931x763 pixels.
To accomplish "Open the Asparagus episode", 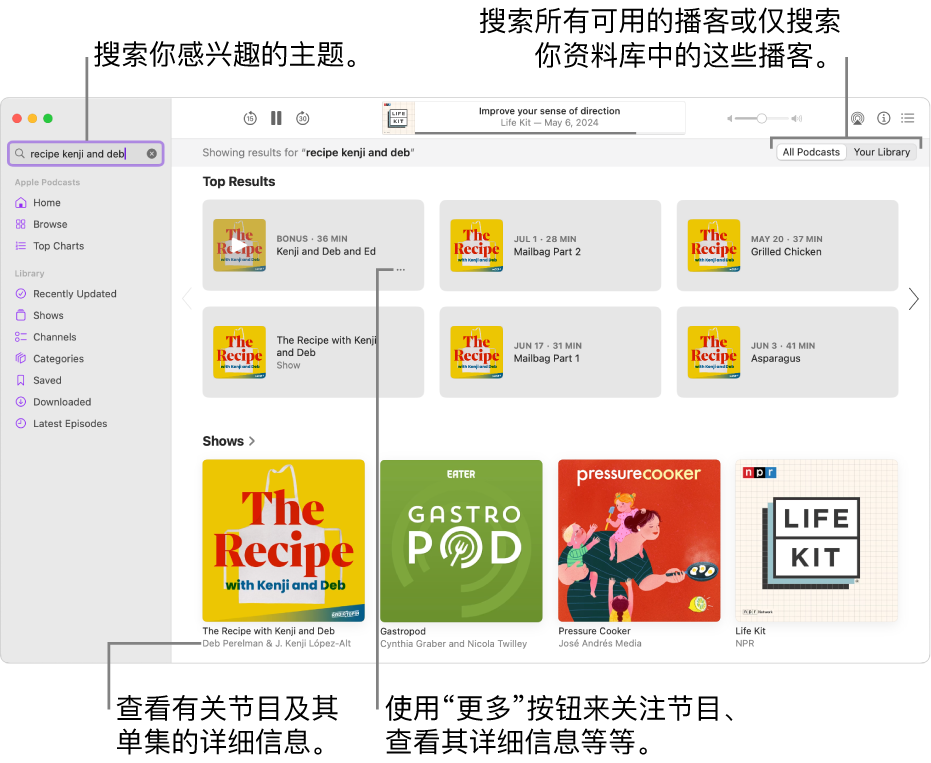I will [787, 352].
